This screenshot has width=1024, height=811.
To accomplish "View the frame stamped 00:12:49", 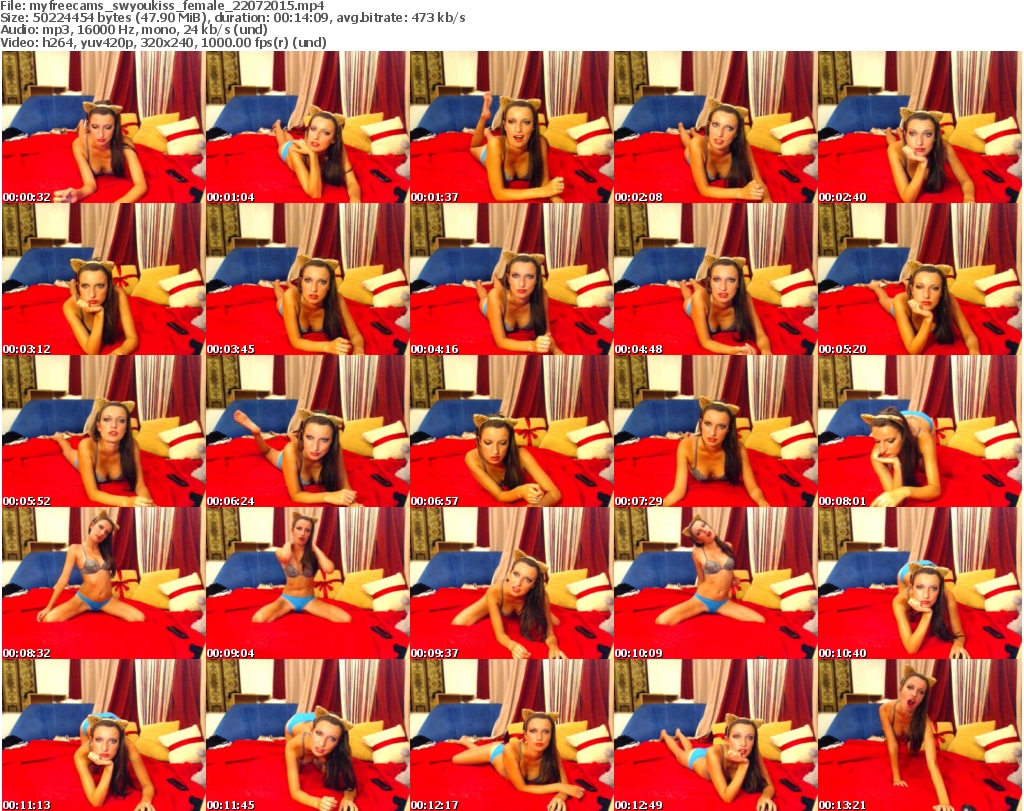I will [715, 735].
